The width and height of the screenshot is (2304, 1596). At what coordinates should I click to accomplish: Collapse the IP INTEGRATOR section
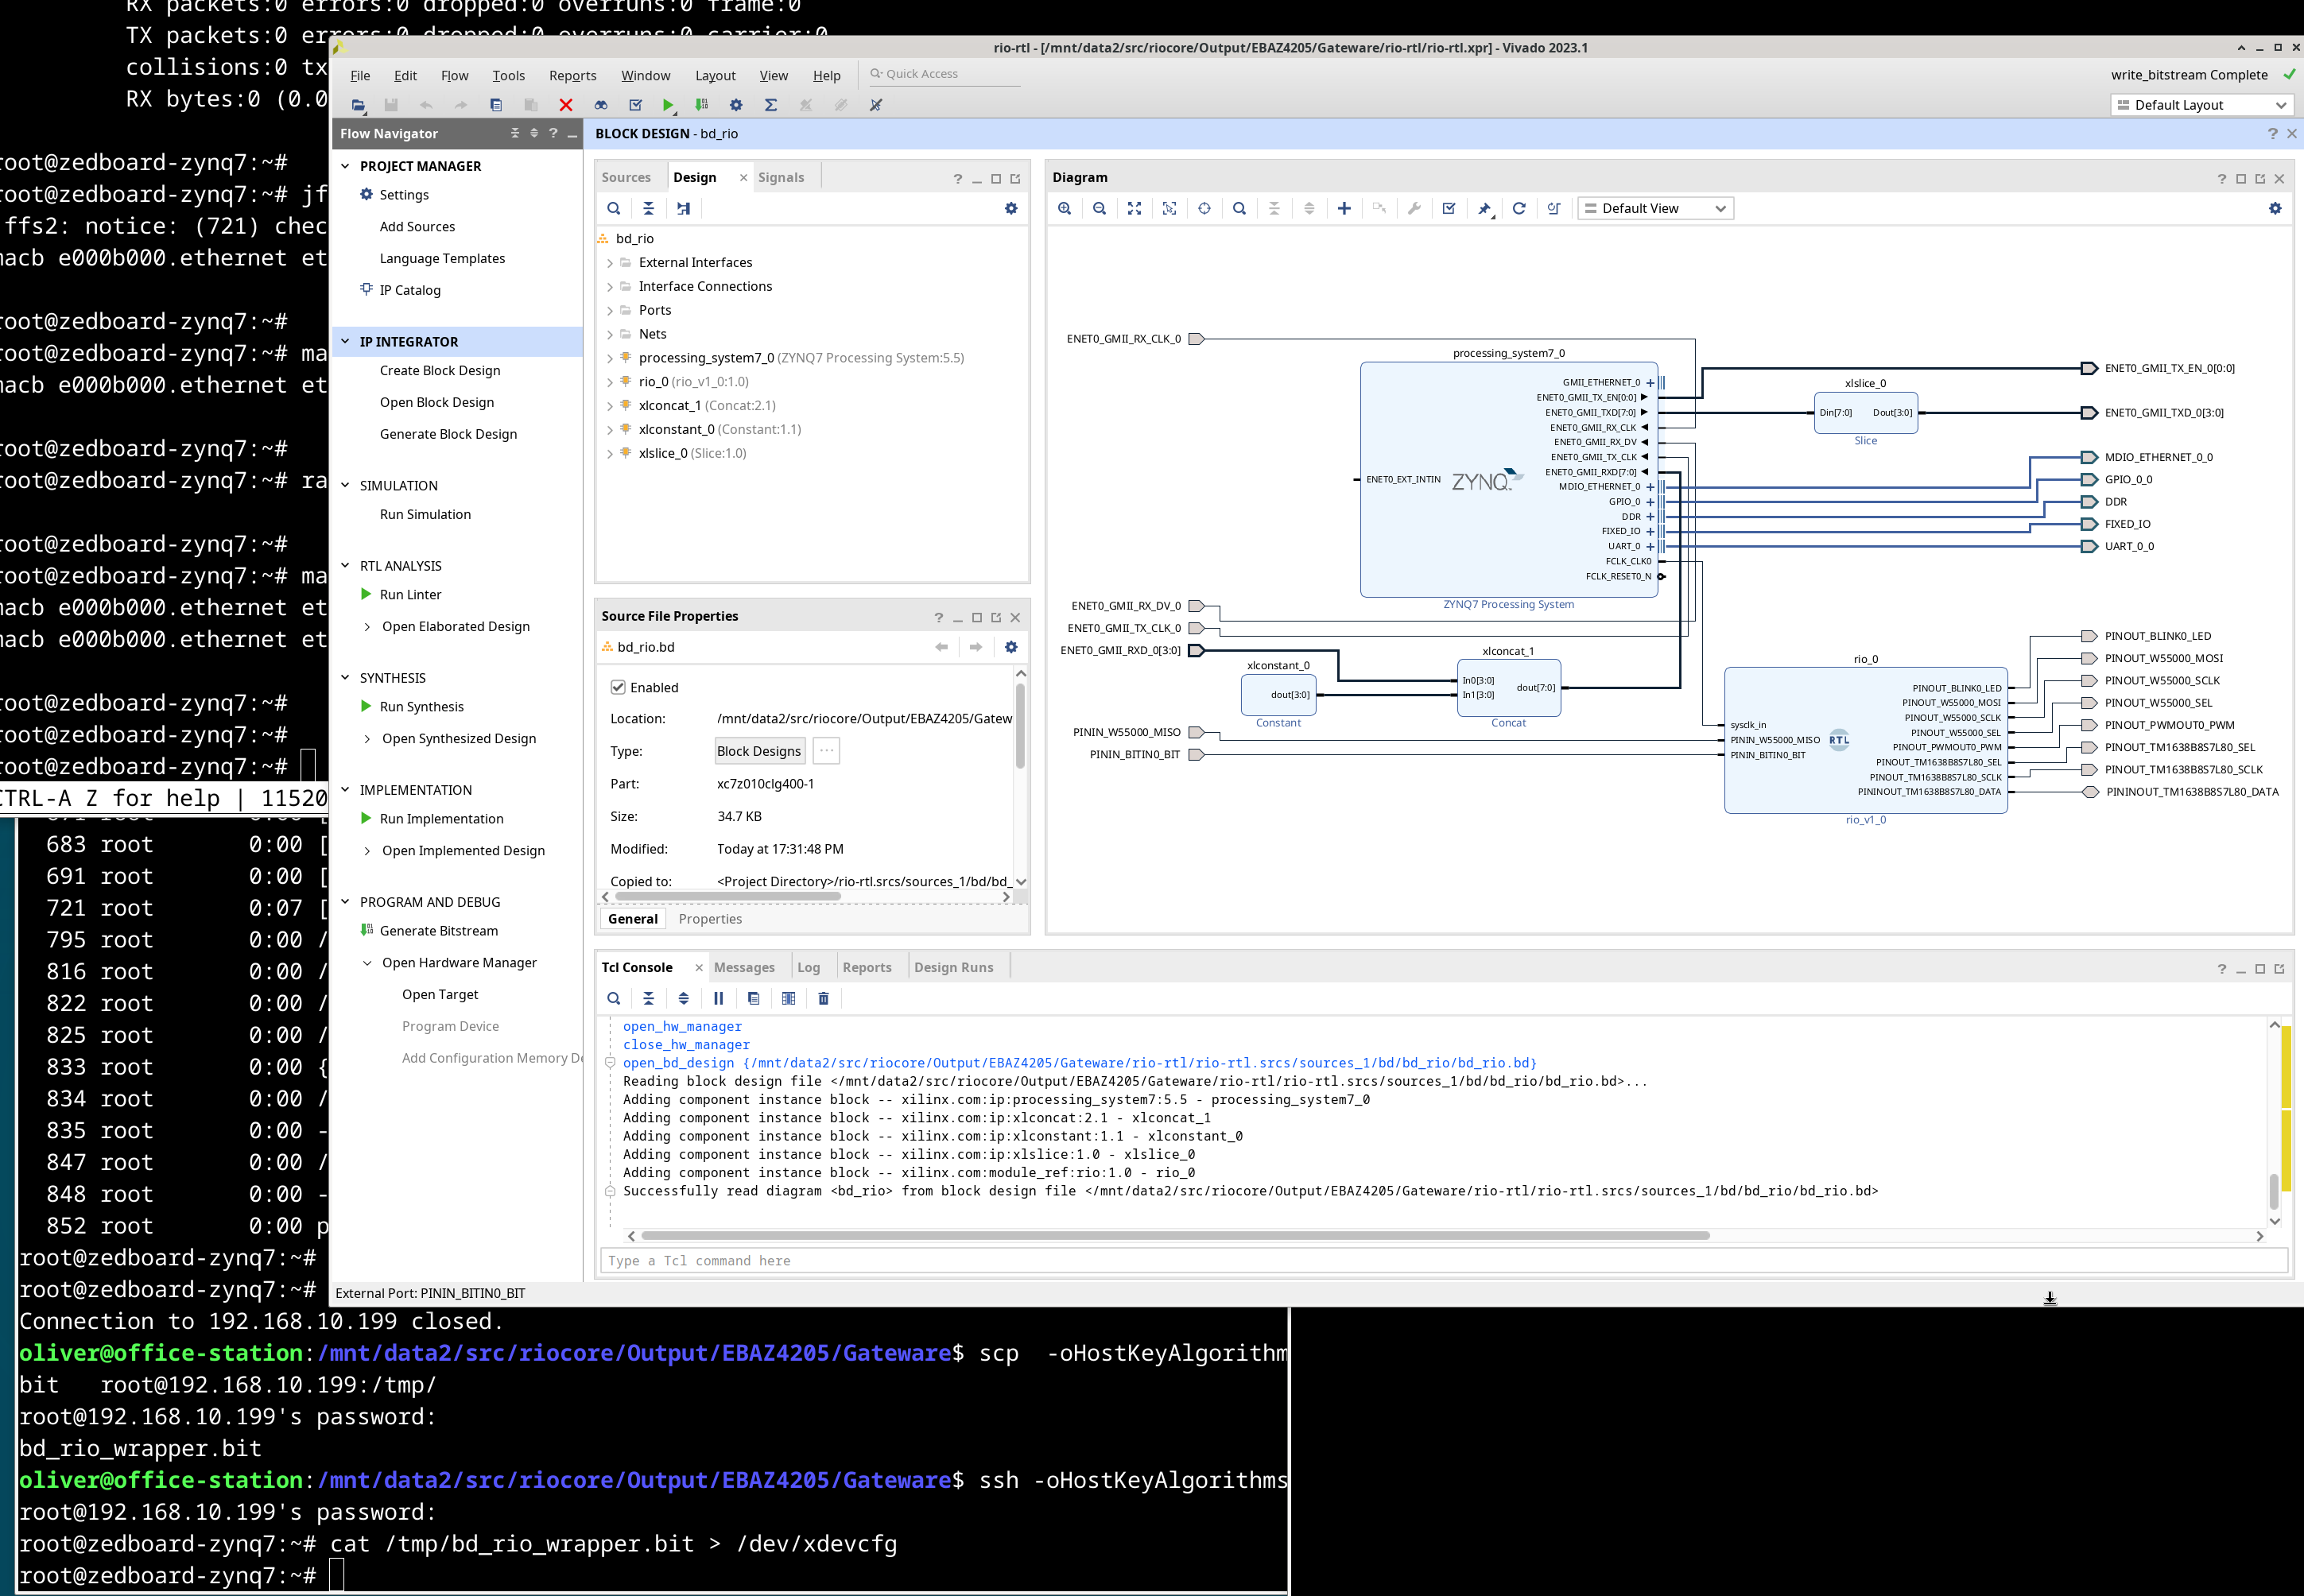click(x=346, y=342)
